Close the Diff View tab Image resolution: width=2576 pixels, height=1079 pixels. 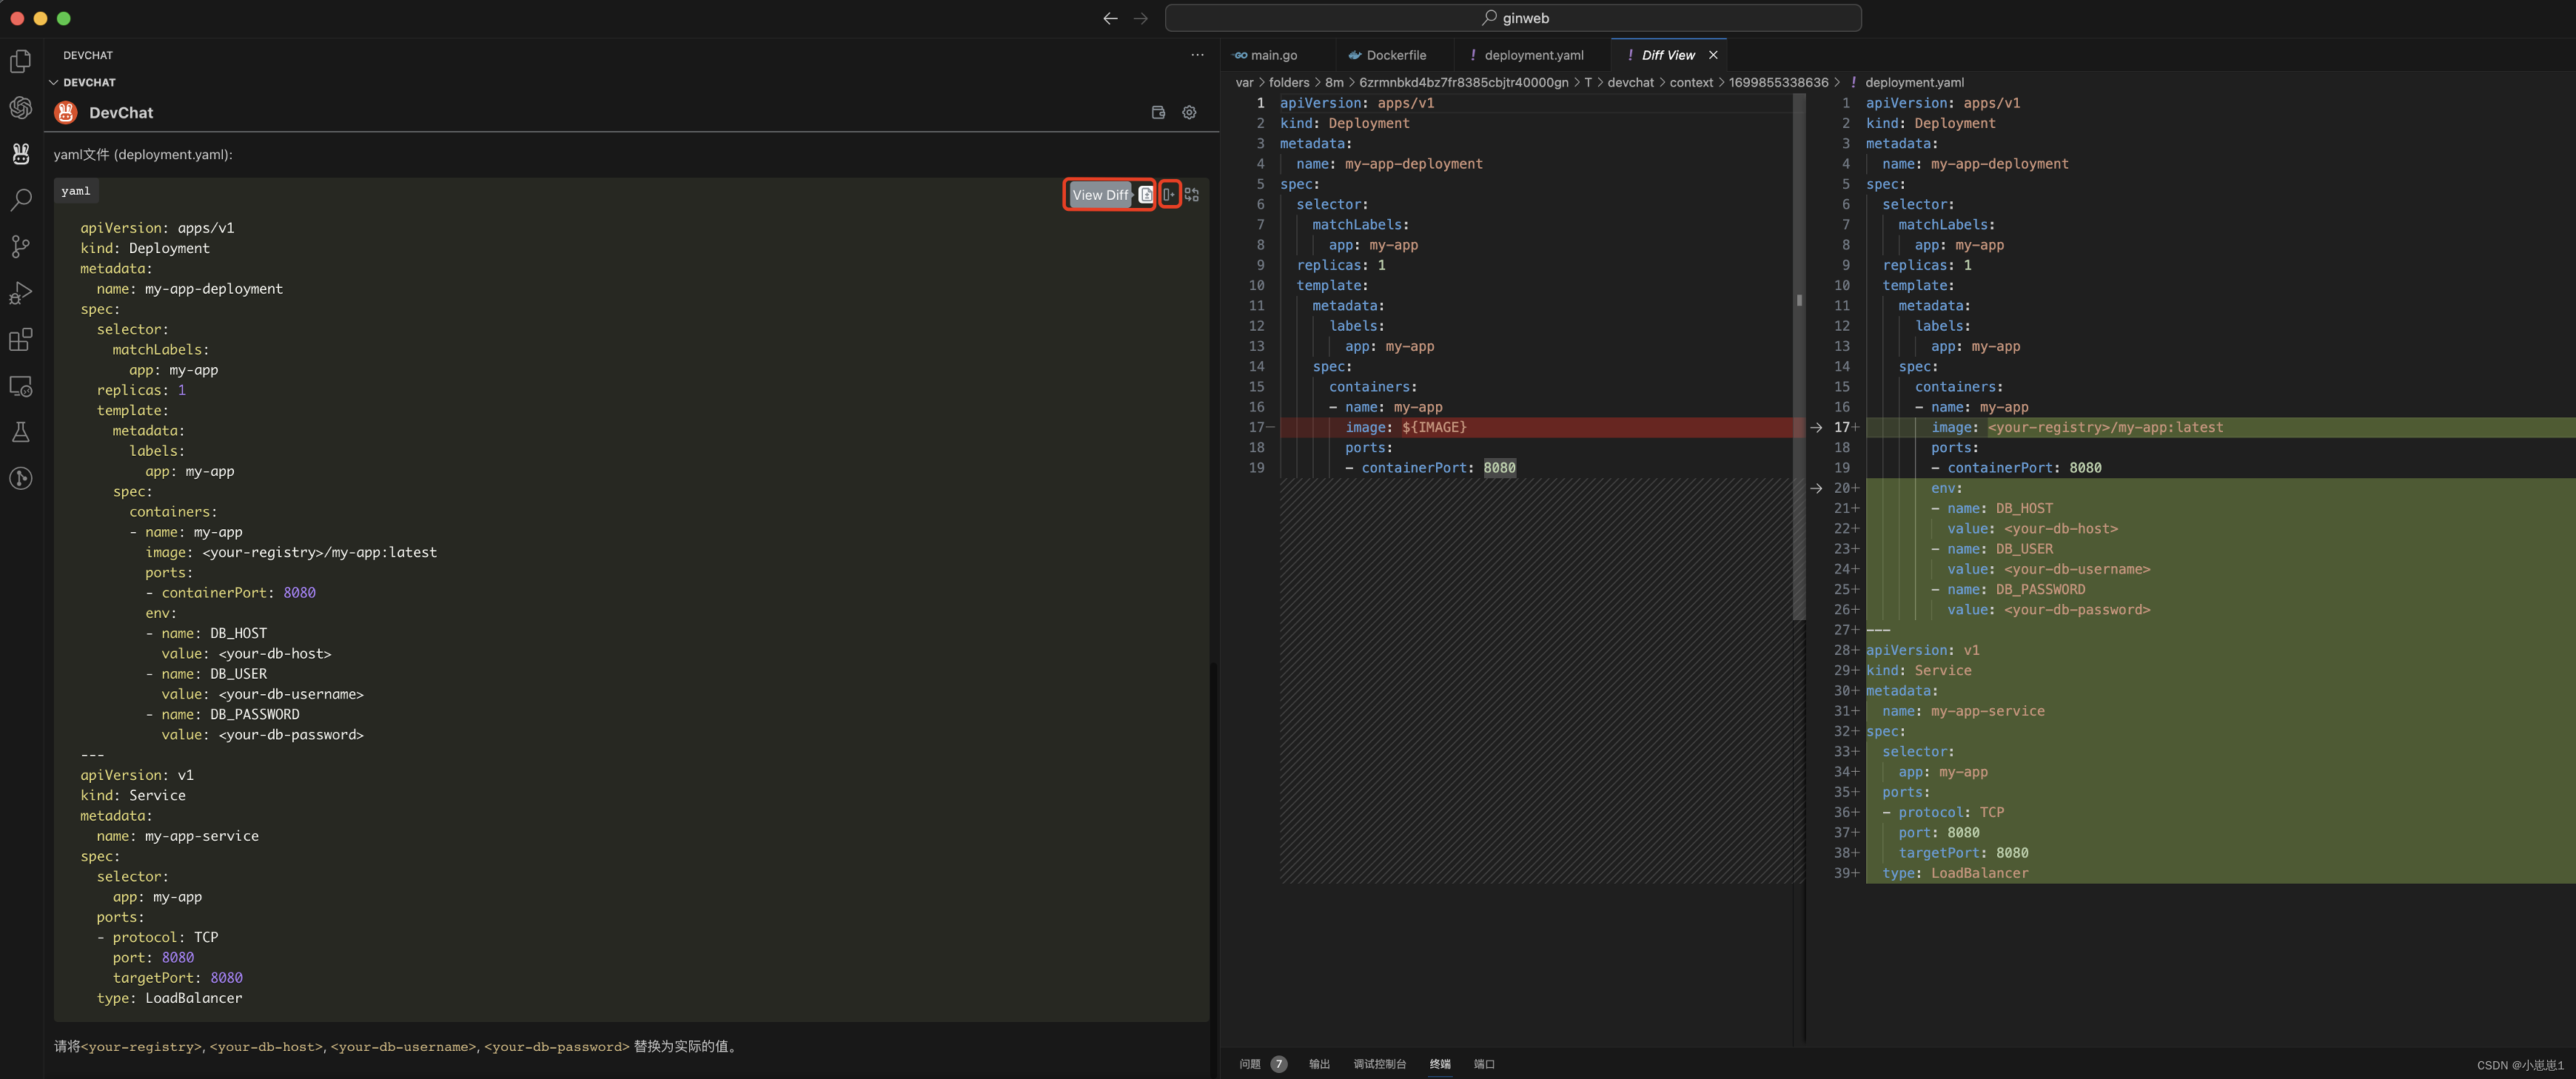[1713, 56]
